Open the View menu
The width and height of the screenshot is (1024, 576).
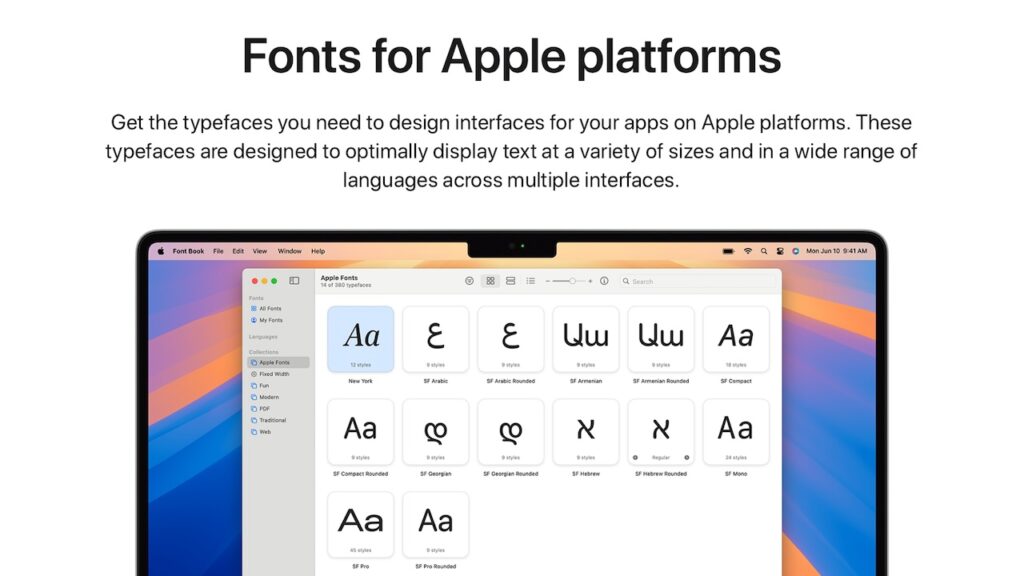tap(259, 251)
